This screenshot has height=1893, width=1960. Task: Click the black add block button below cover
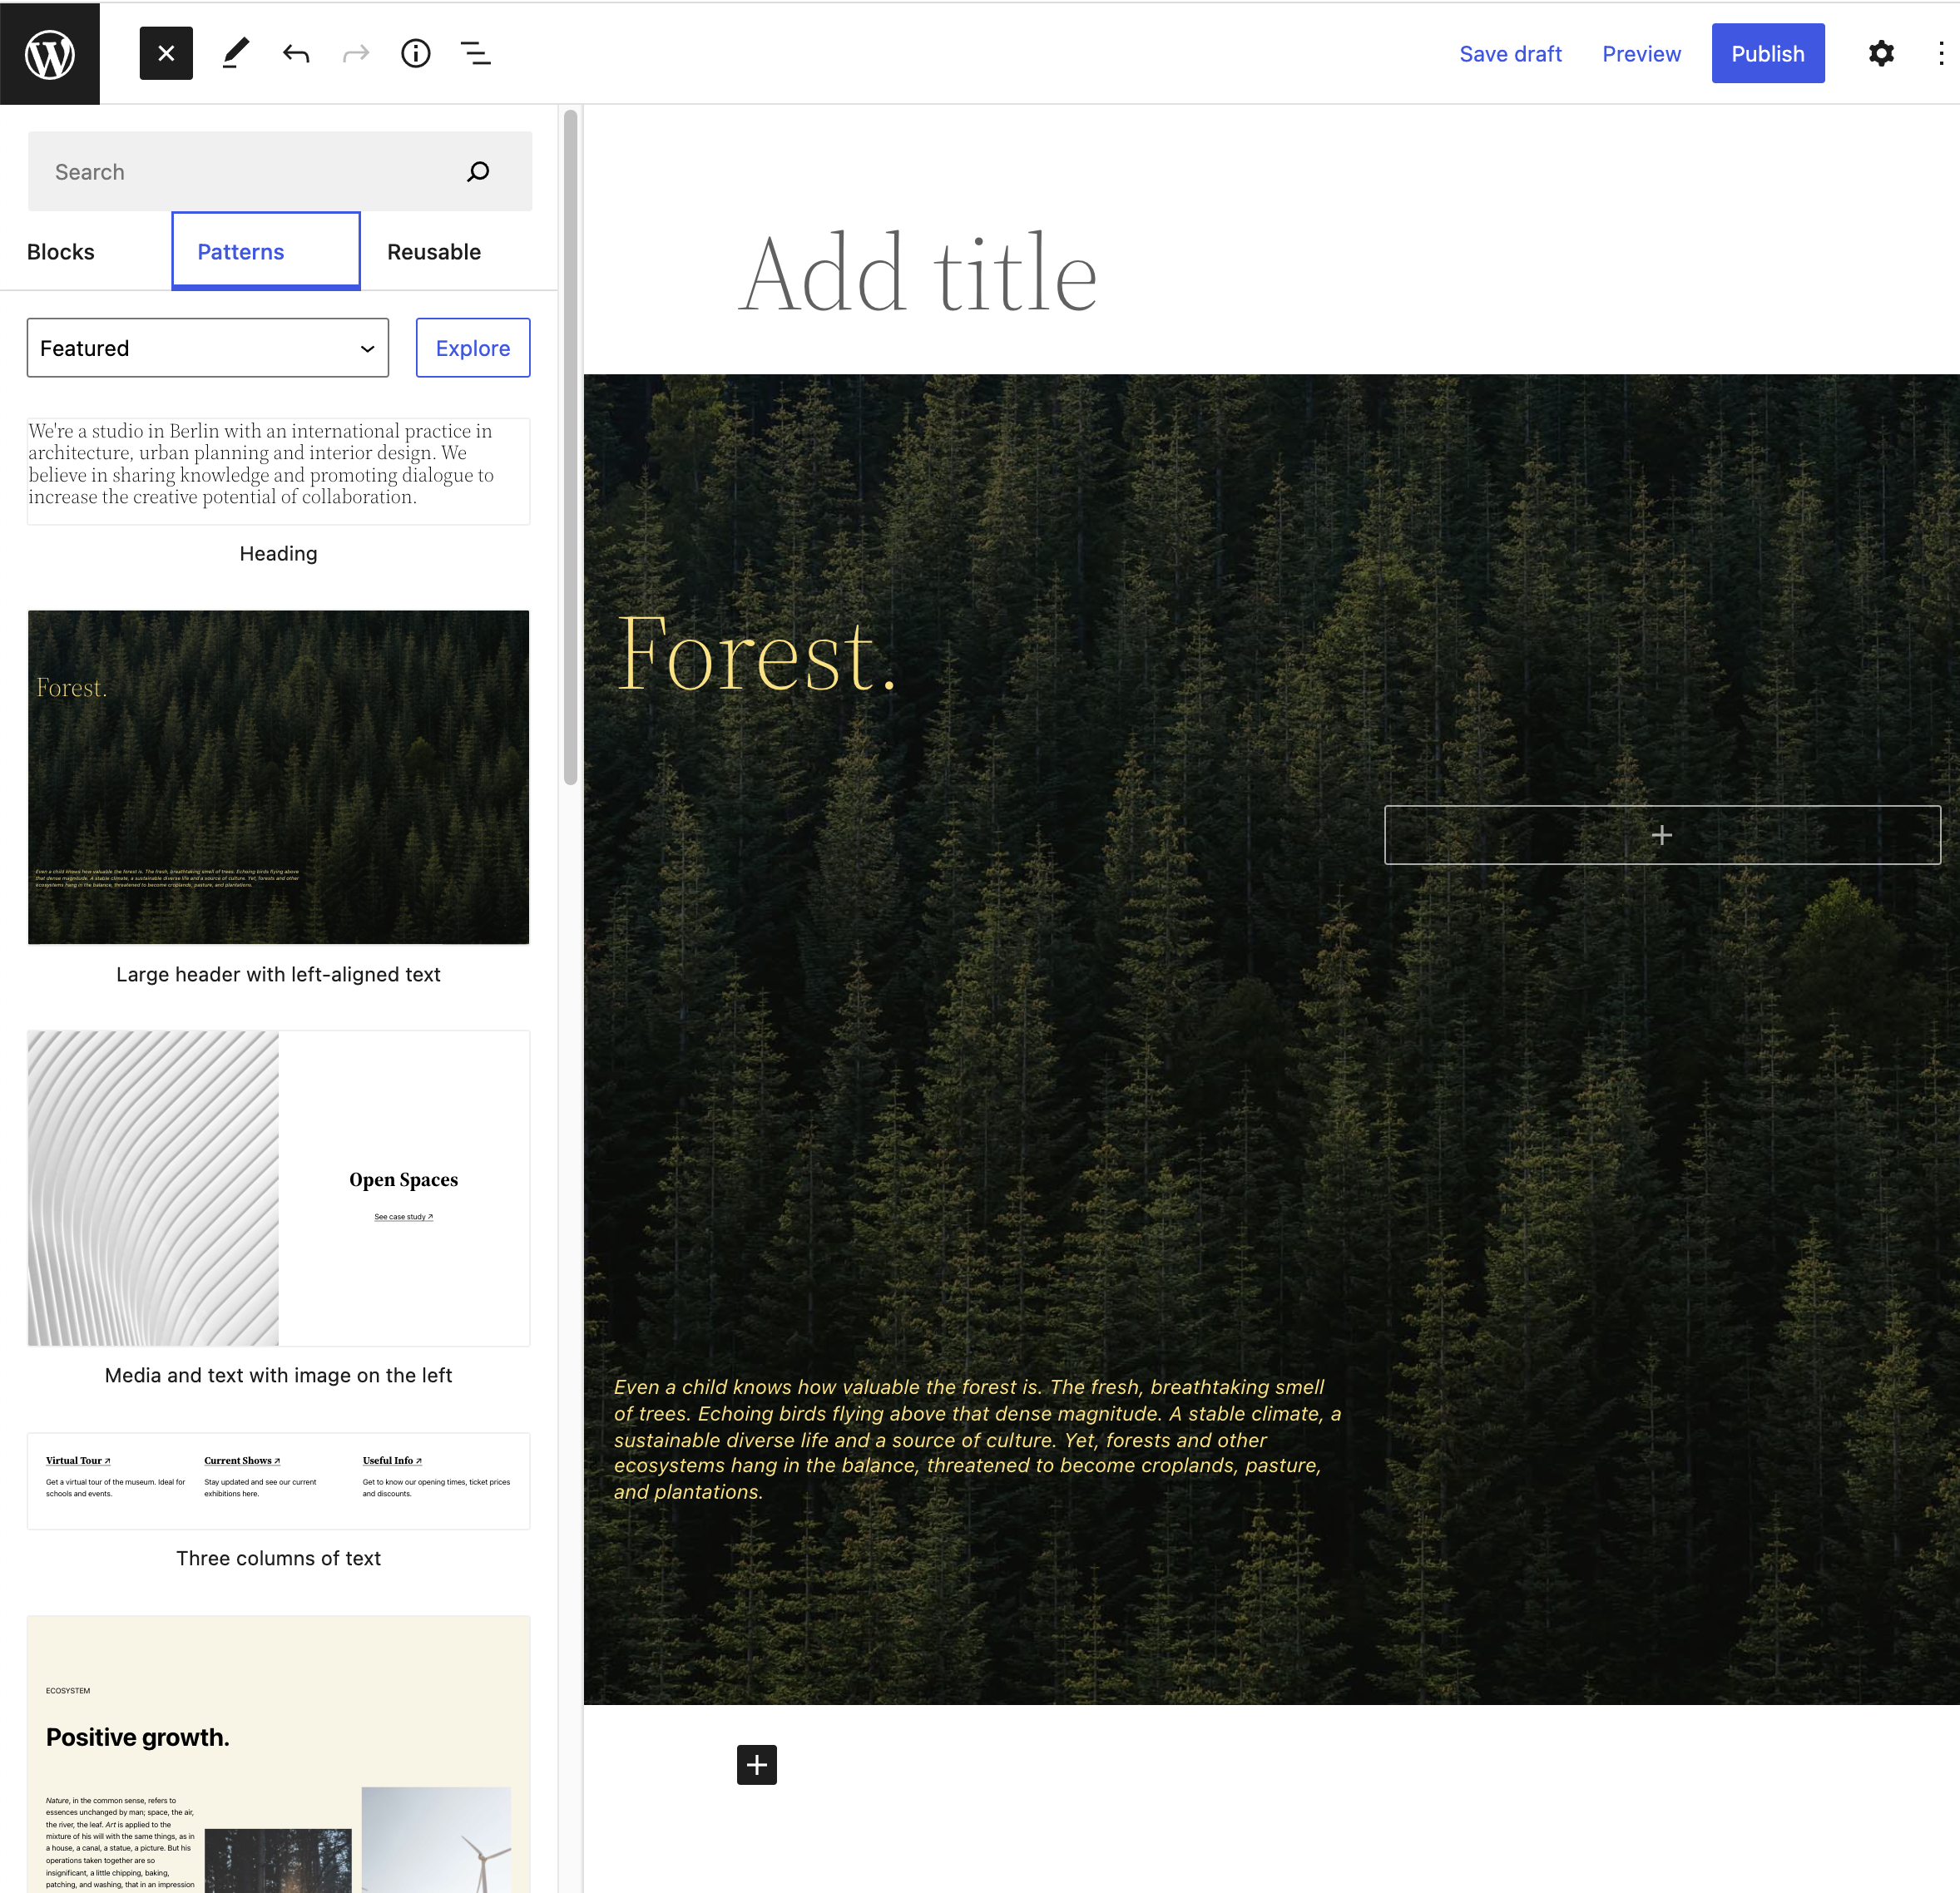756,1765
